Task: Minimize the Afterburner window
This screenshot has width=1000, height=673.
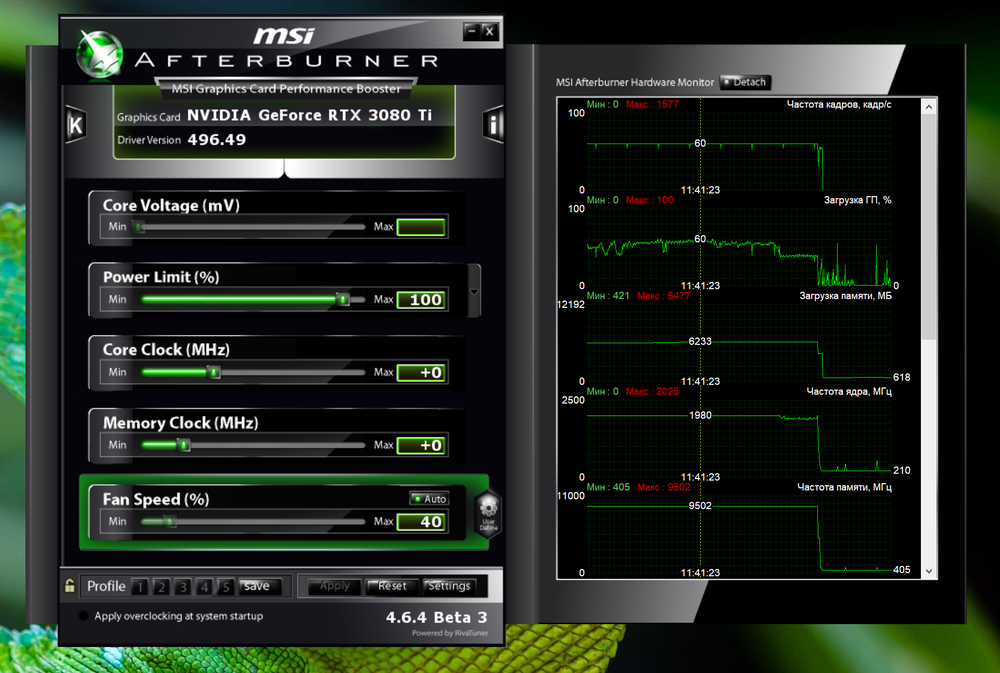Action: pyautogui.click(x=471, y=31)
